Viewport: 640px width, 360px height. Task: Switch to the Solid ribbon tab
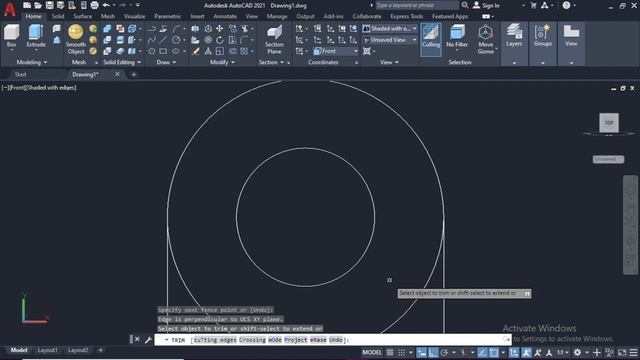click(58, 16)
